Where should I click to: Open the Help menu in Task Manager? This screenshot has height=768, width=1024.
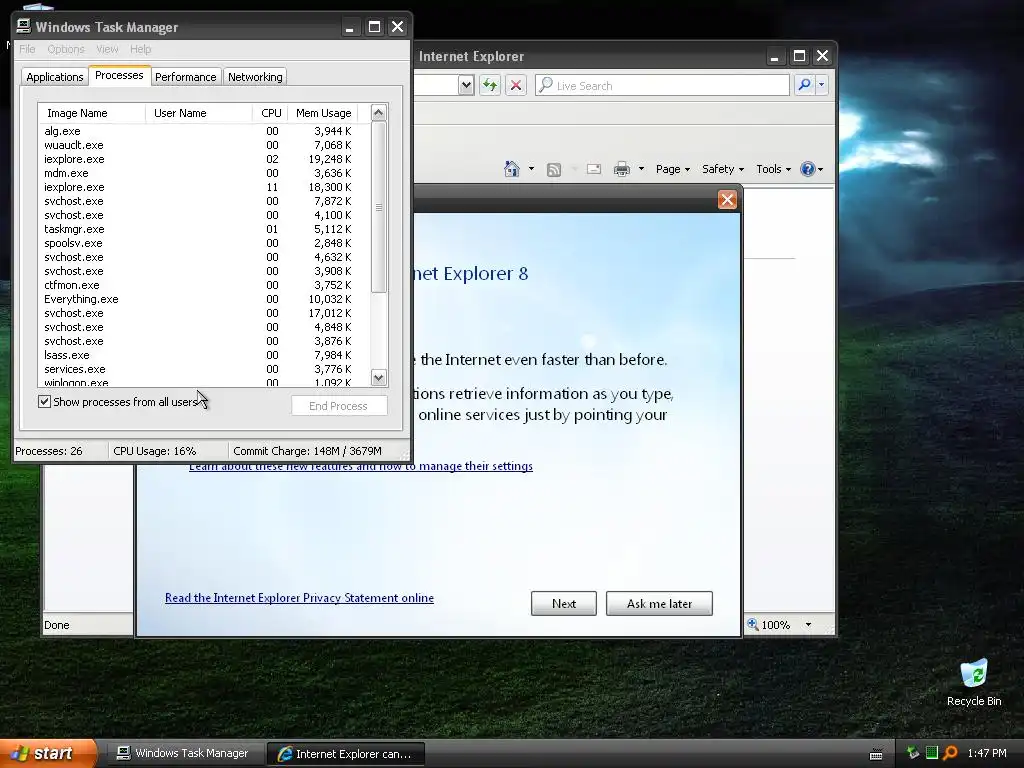140,49
